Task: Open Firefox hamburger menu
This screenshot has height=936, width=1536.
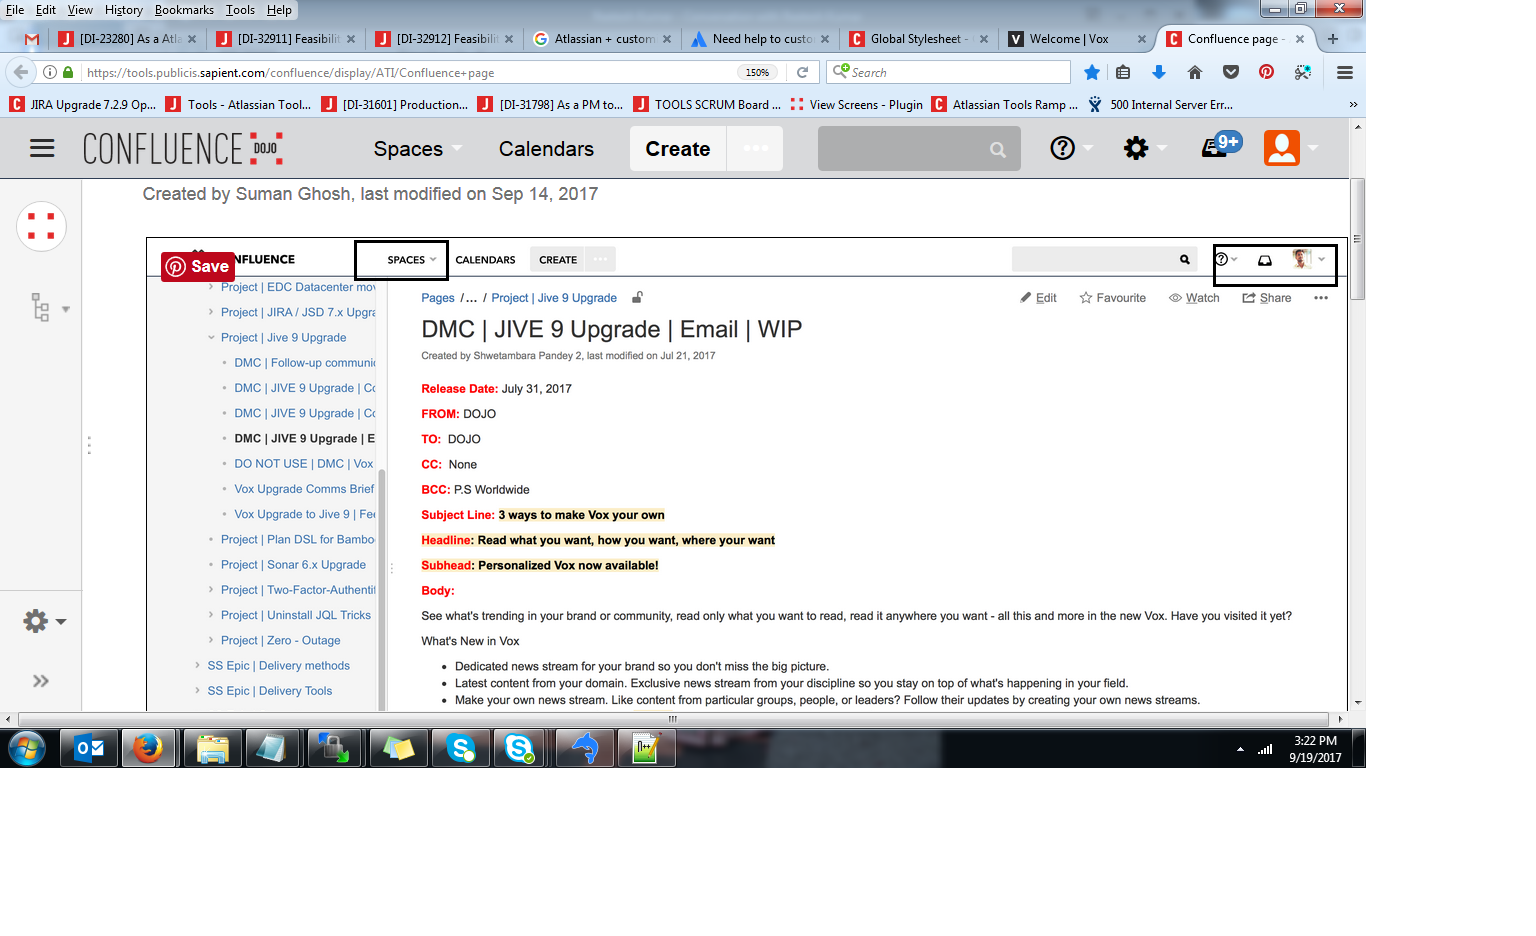Action: point(1345,72)
